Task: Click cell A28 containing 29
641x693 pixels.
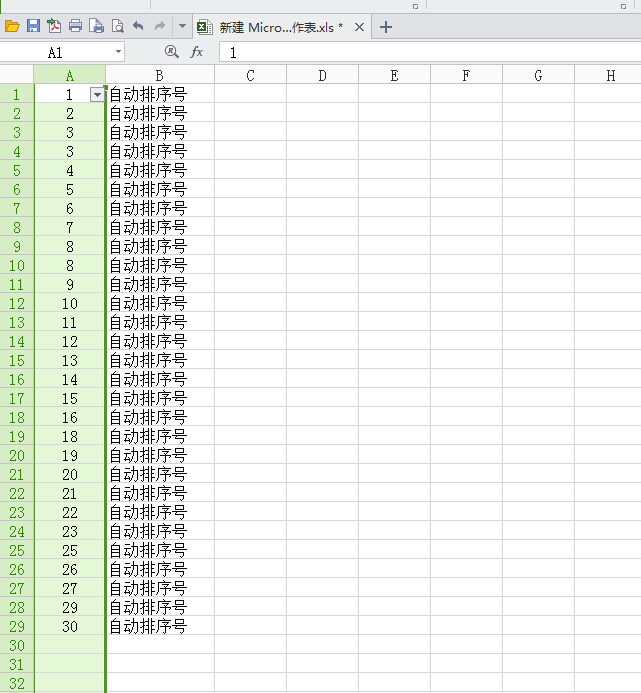Action: tap(70, 608)
